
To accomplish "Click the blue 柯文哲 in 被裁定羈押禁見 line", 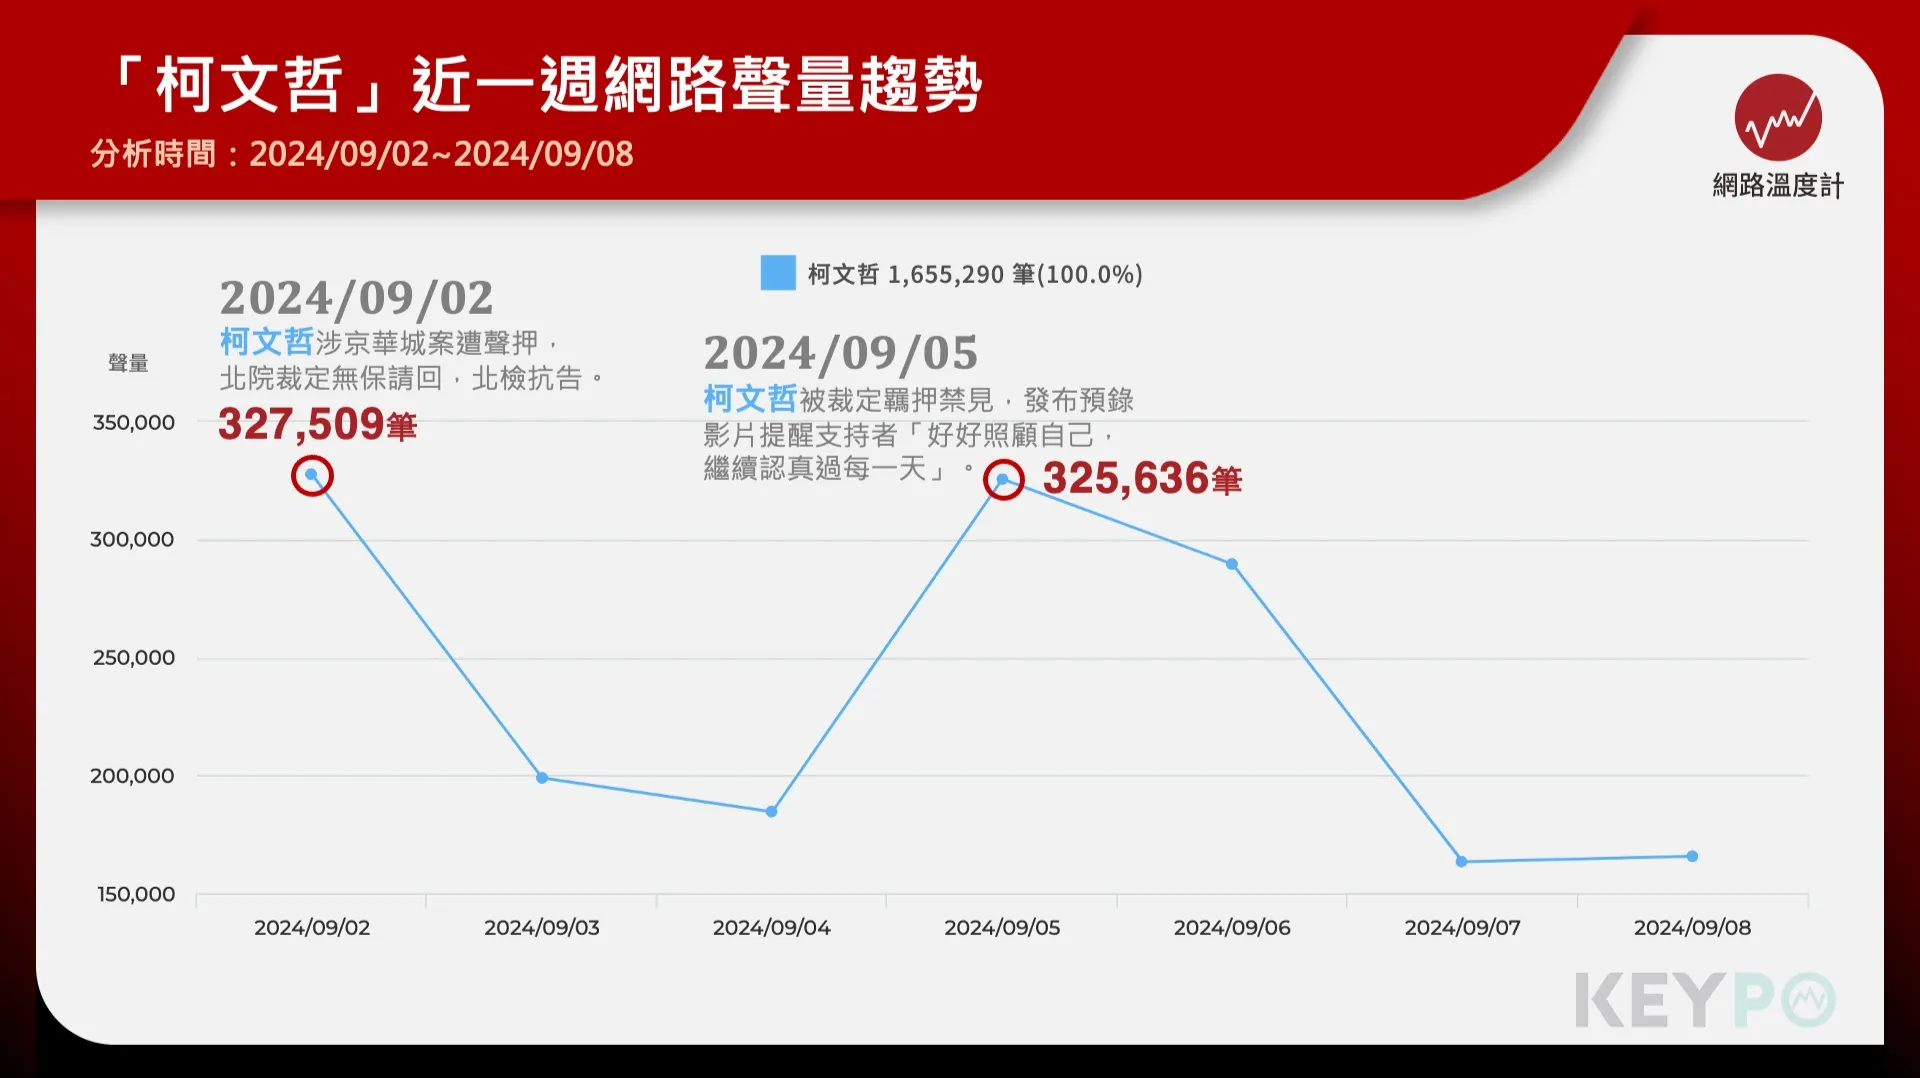I will coord(750,399).
